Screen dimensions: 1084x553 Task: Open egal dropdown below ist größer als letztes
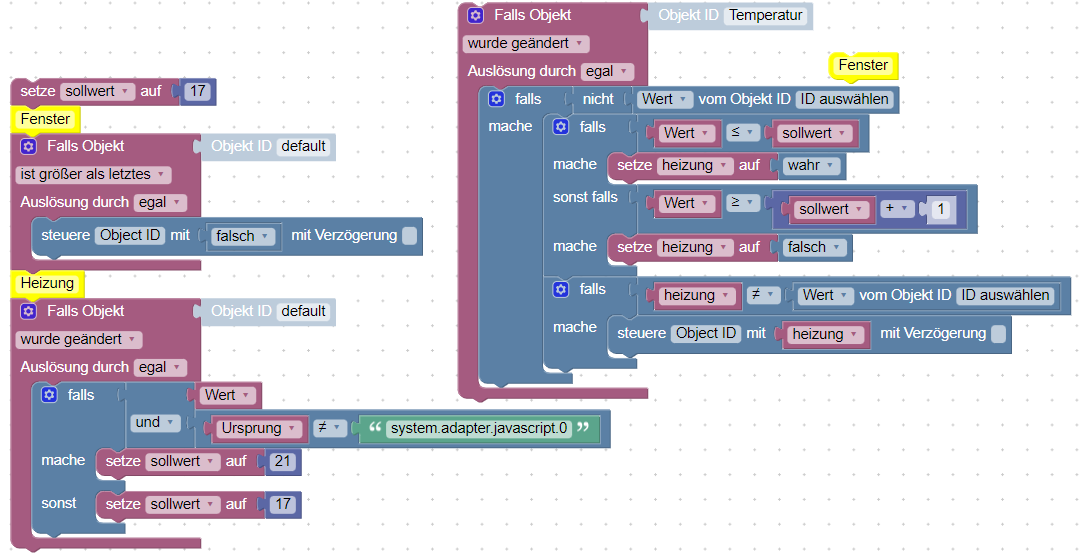click(x=160, y=203)
